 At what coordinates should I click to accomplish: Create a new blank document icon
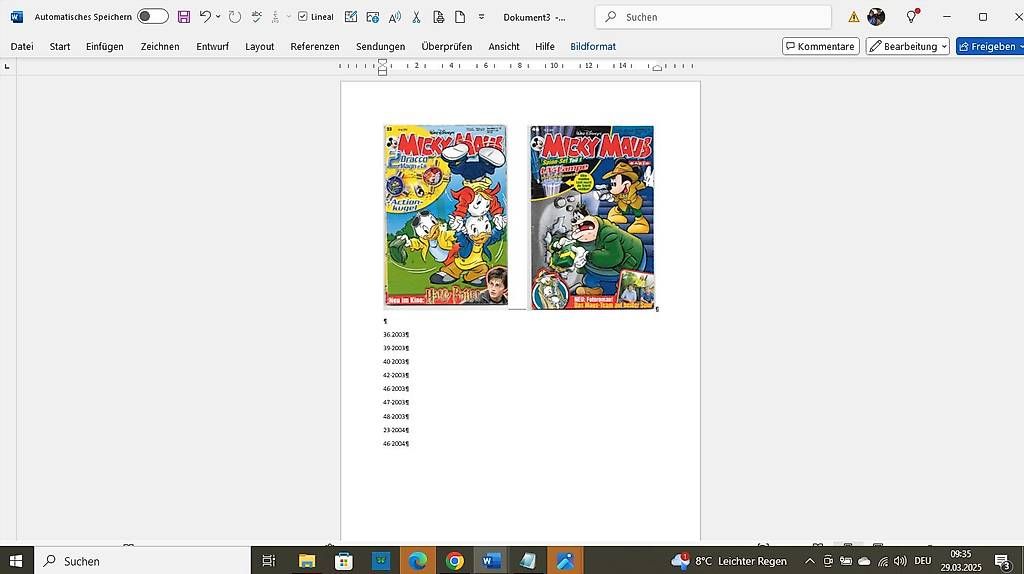point(460,17)
